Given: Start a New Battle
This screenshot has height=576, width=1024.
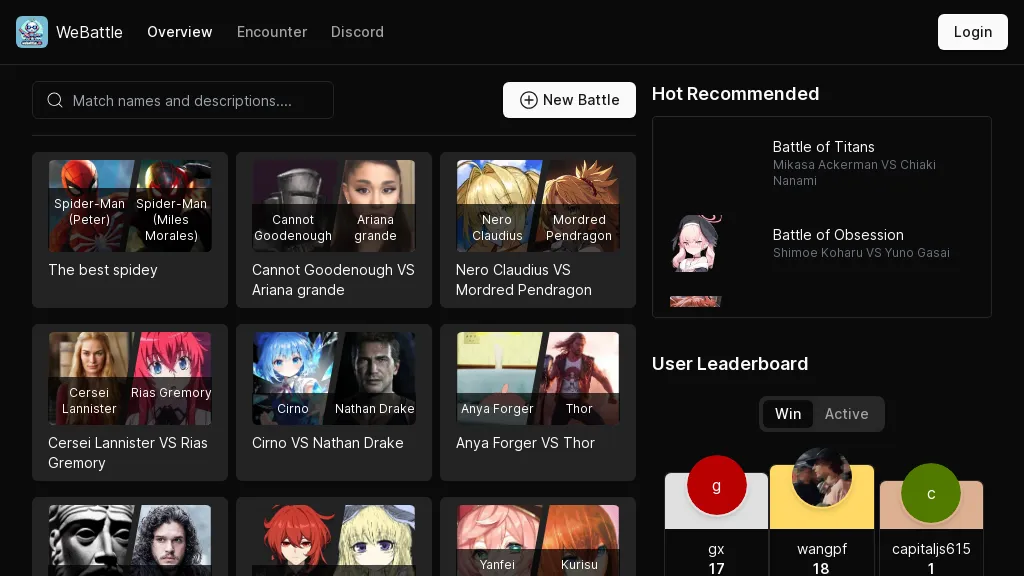Looking at the screenshot, I should [x=569, y=100].
